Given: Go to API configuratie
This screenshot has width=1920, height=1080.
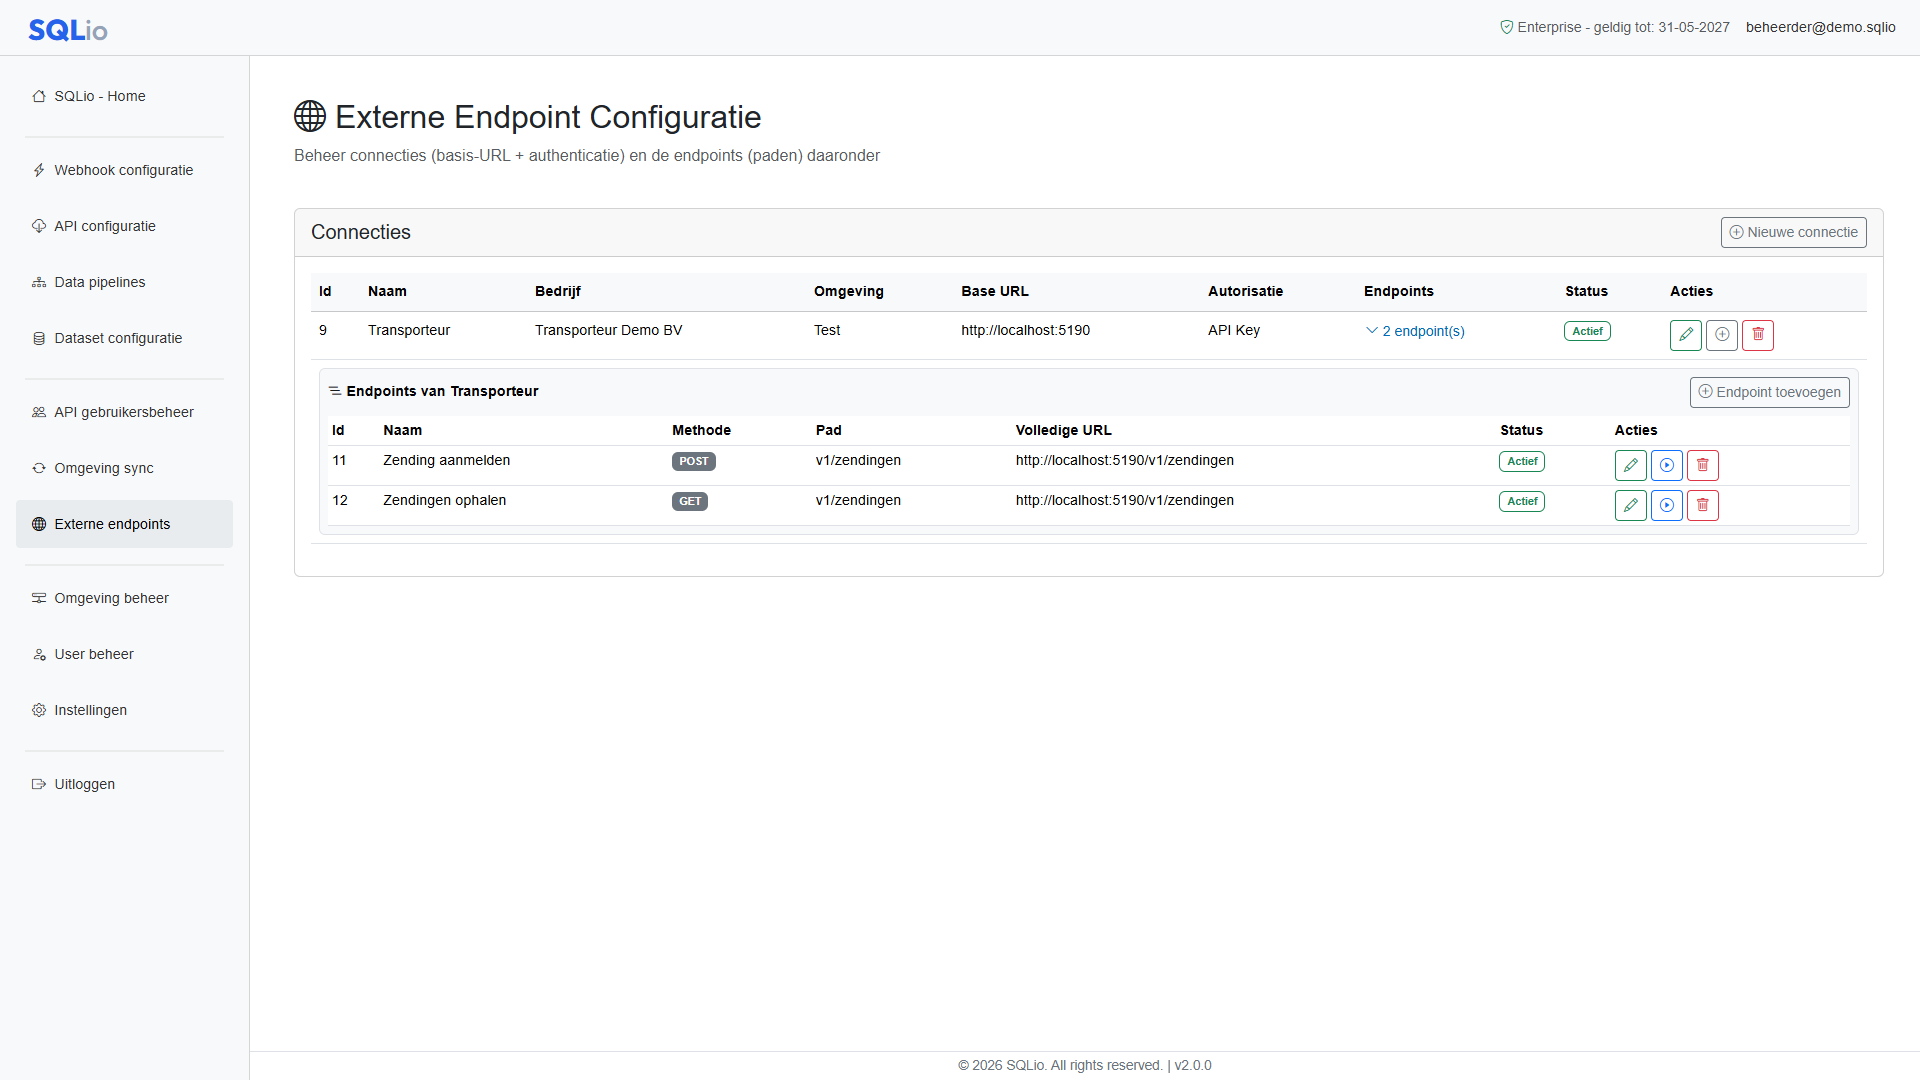Looking at the screenshot, I should (x=124, y=226).
